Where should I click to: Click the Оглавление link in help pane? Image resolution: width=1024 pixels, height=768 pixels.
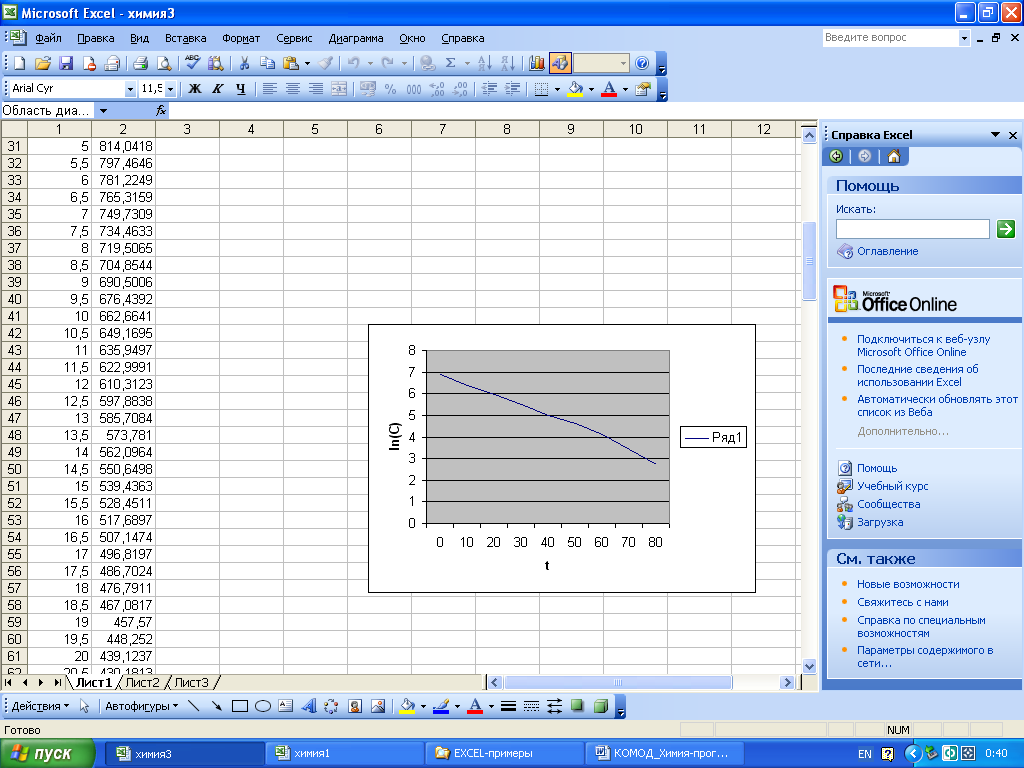pos(887,251)
